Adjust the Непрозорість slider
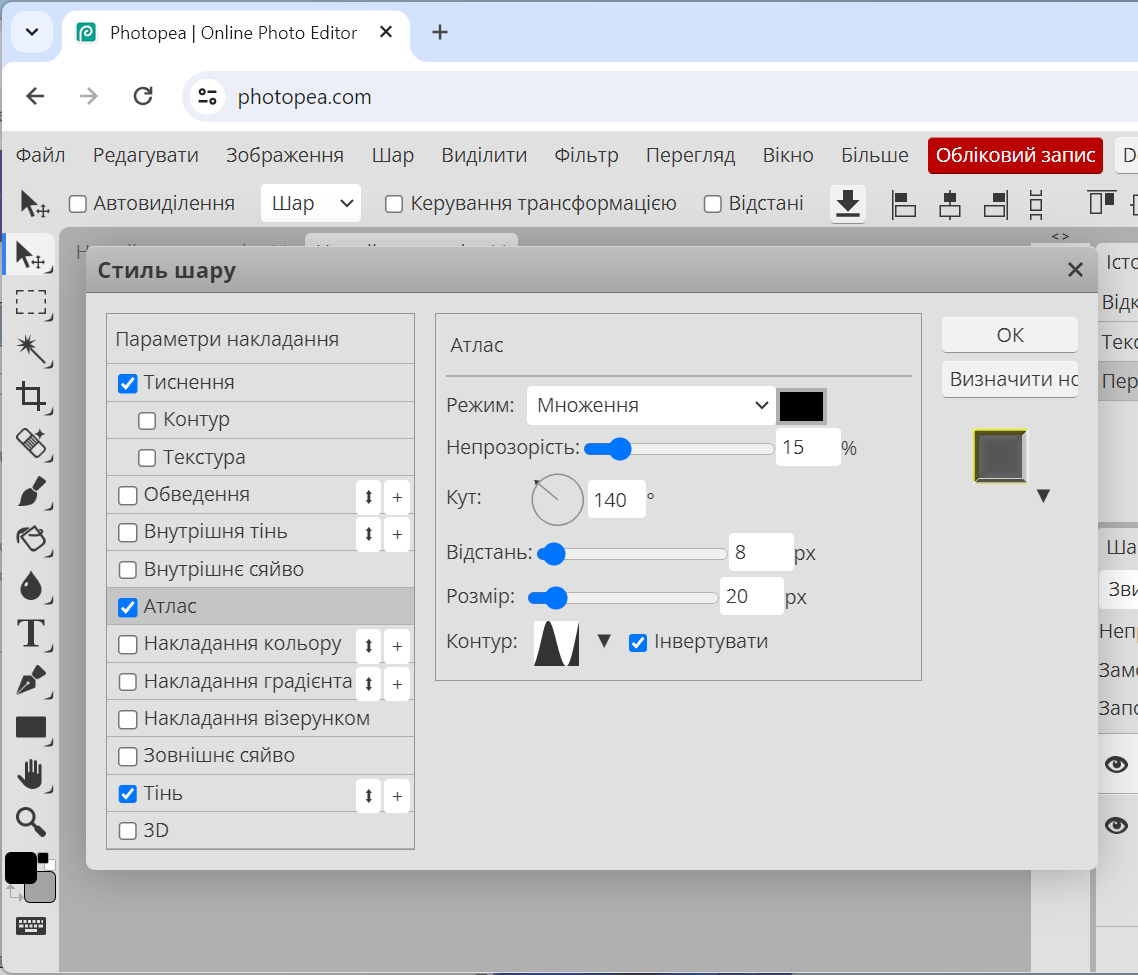 [x=679, y=449]
